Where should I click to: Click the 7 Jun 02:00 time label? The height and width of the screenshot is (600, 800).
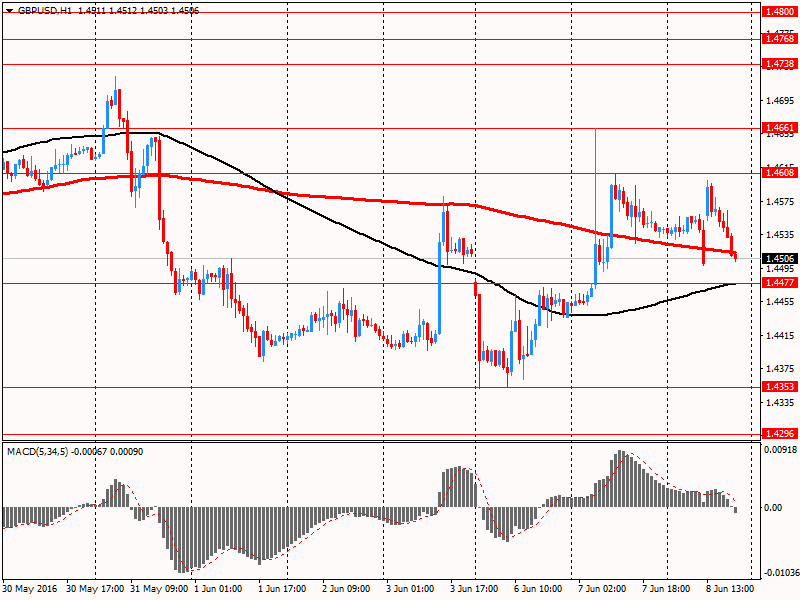[x=602, y=589]
